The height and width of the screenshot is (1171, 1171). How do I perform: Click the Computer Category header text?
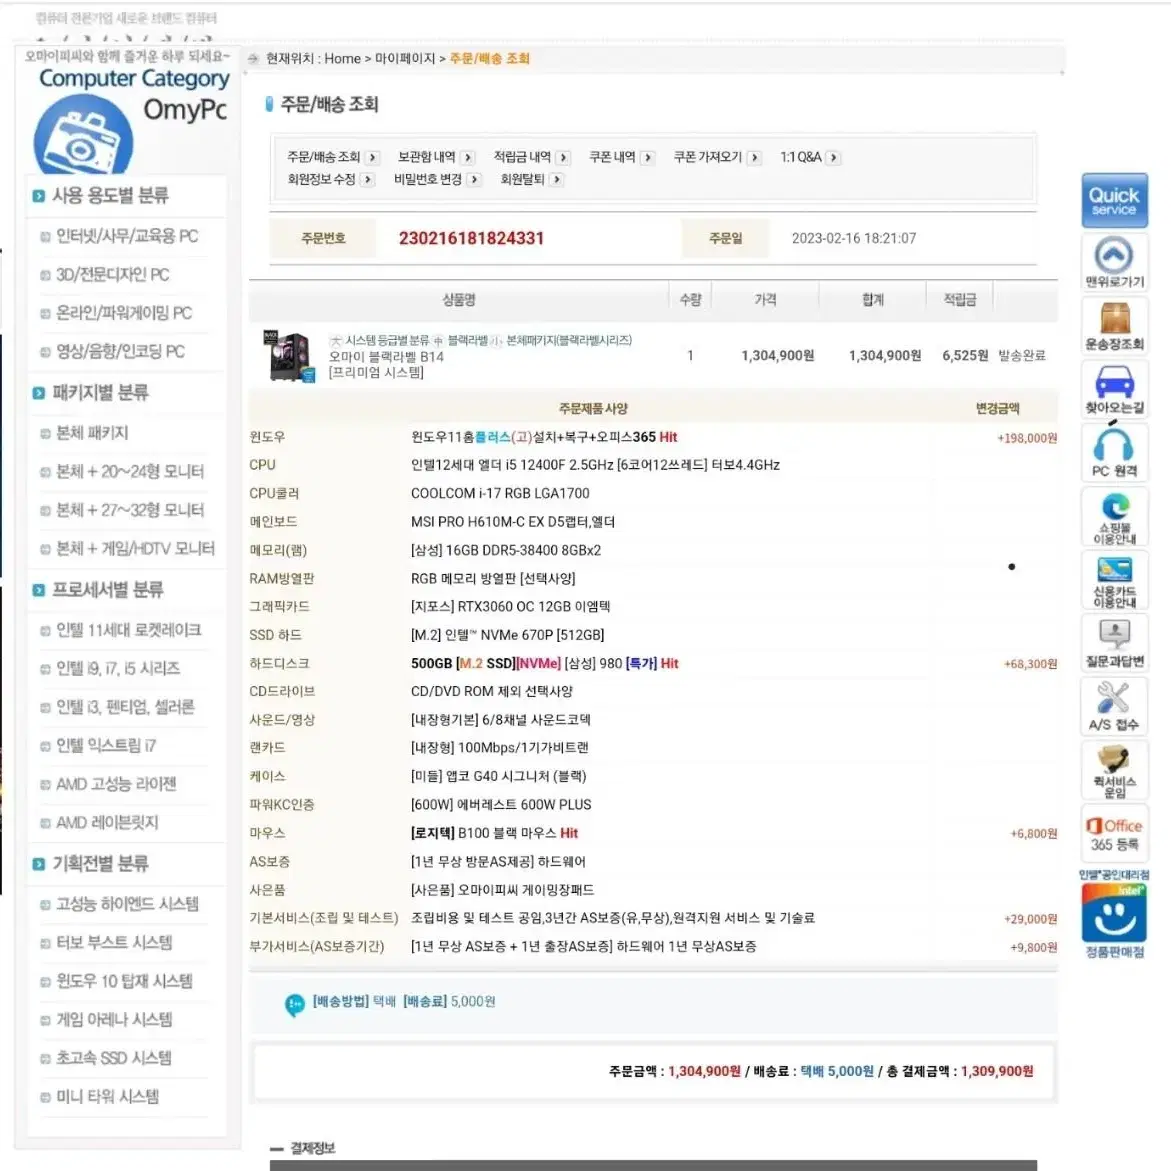pos(134,78)
